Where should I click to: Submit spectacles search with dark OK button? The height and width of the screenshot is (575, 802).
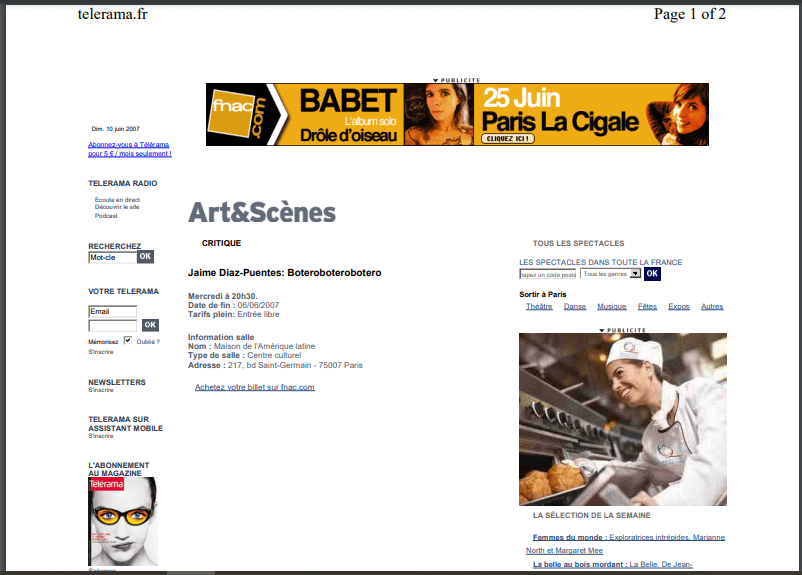[x=652, y=274]
